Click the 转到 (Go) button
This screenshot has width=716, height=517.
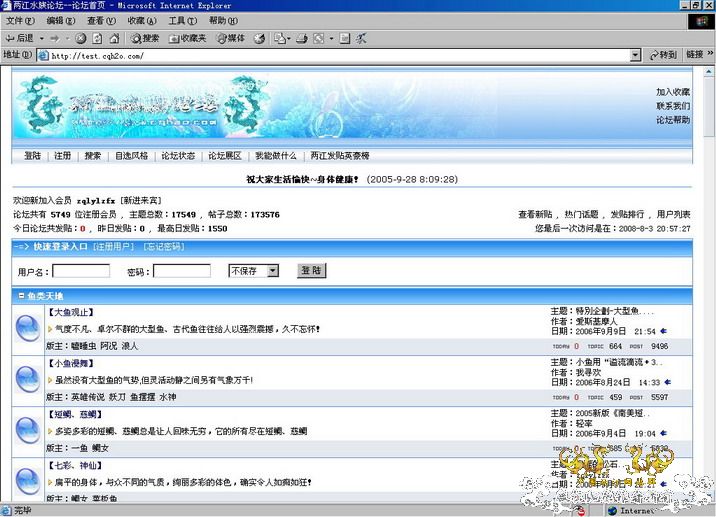[x=663, y=55]
